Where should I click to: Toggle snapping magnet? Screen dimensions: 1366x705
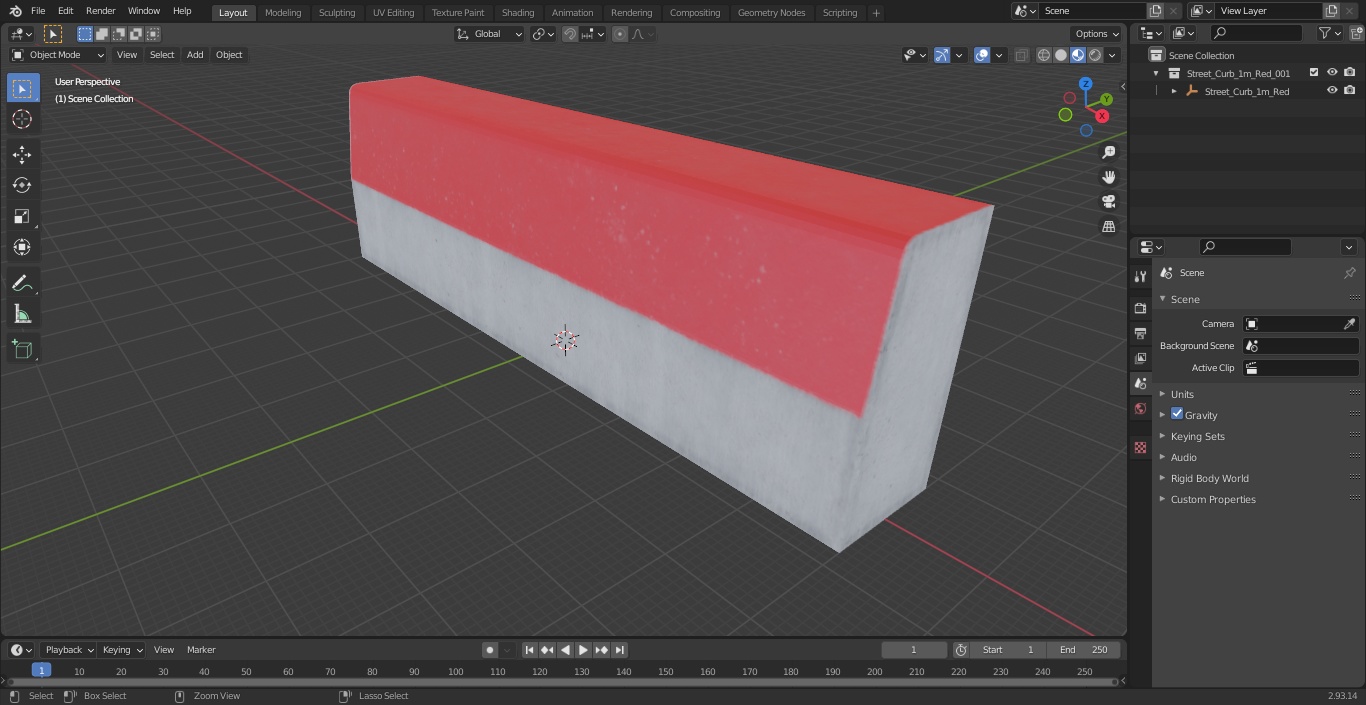pos(570,34)
